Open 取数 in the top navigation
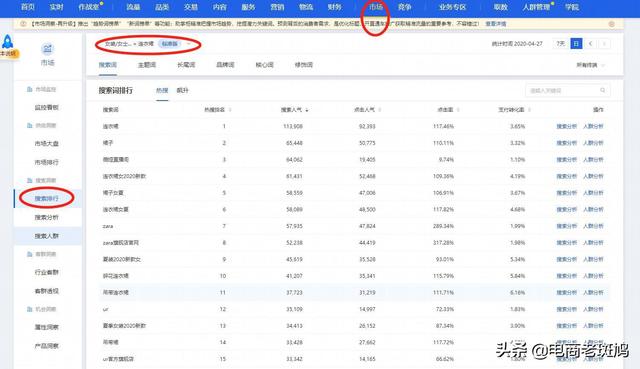 (x=500, y=7)
